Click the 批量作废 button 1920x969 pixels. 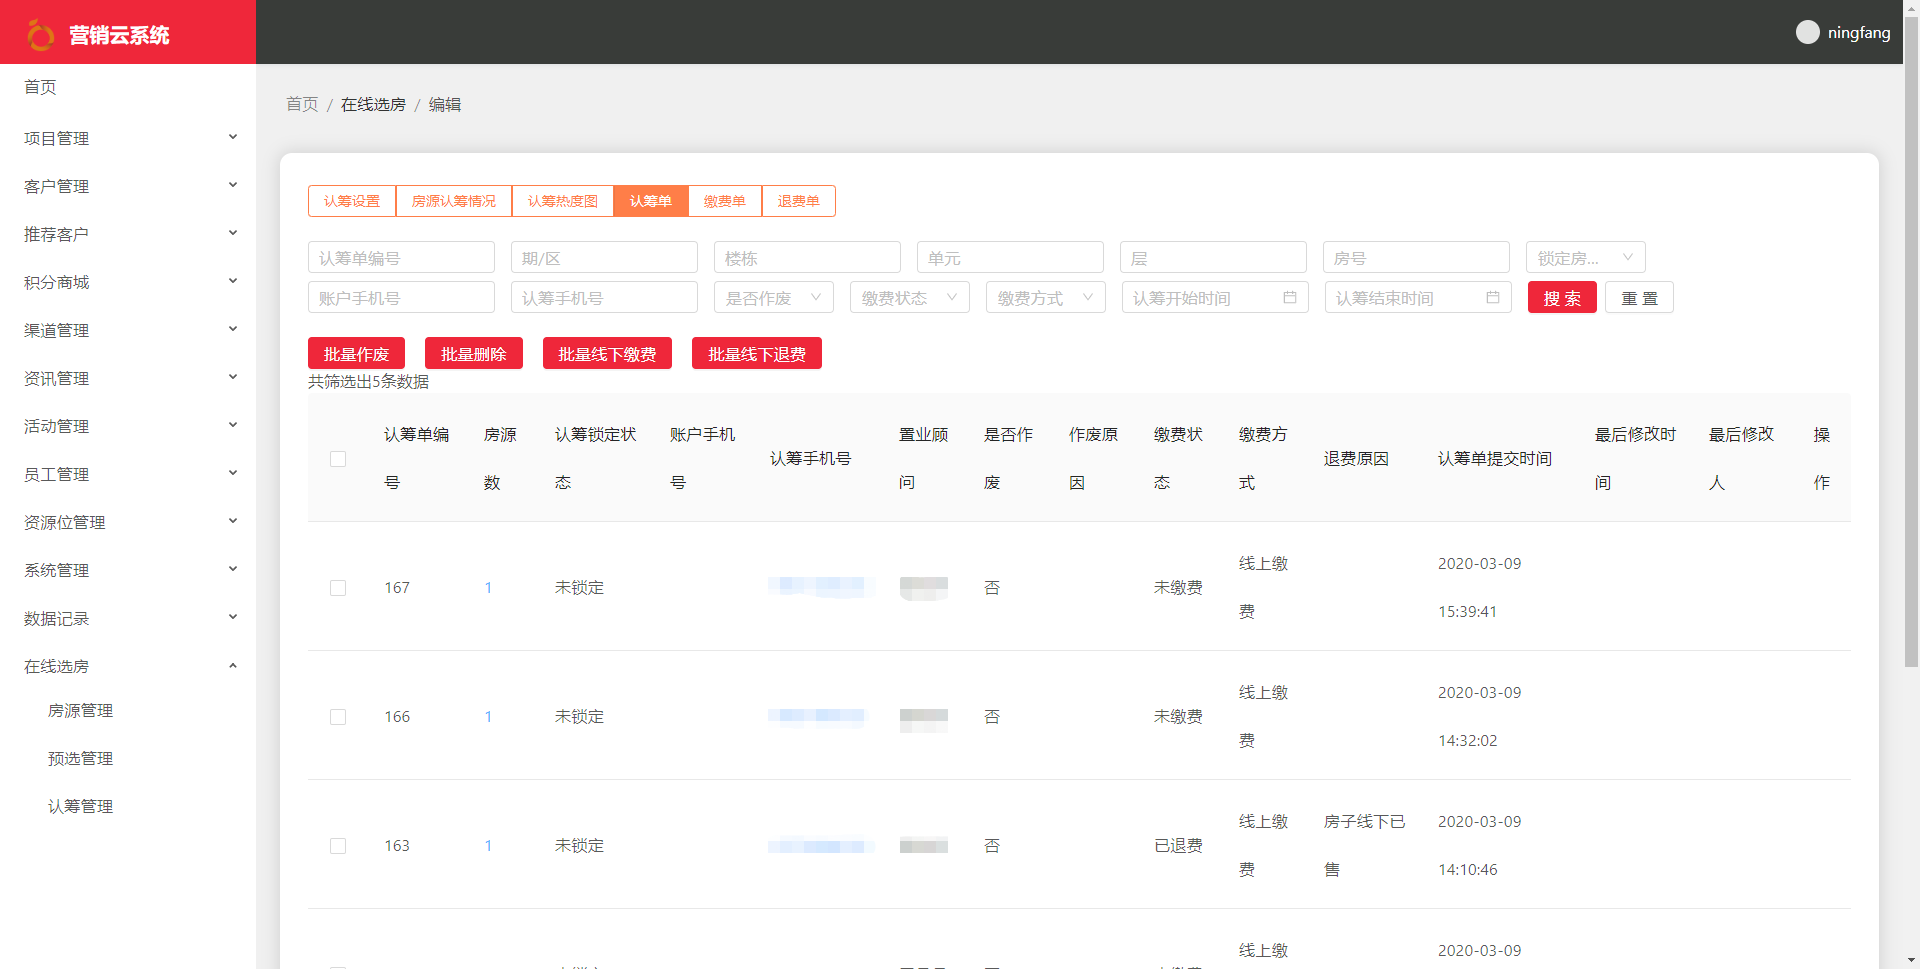point(356,354)
